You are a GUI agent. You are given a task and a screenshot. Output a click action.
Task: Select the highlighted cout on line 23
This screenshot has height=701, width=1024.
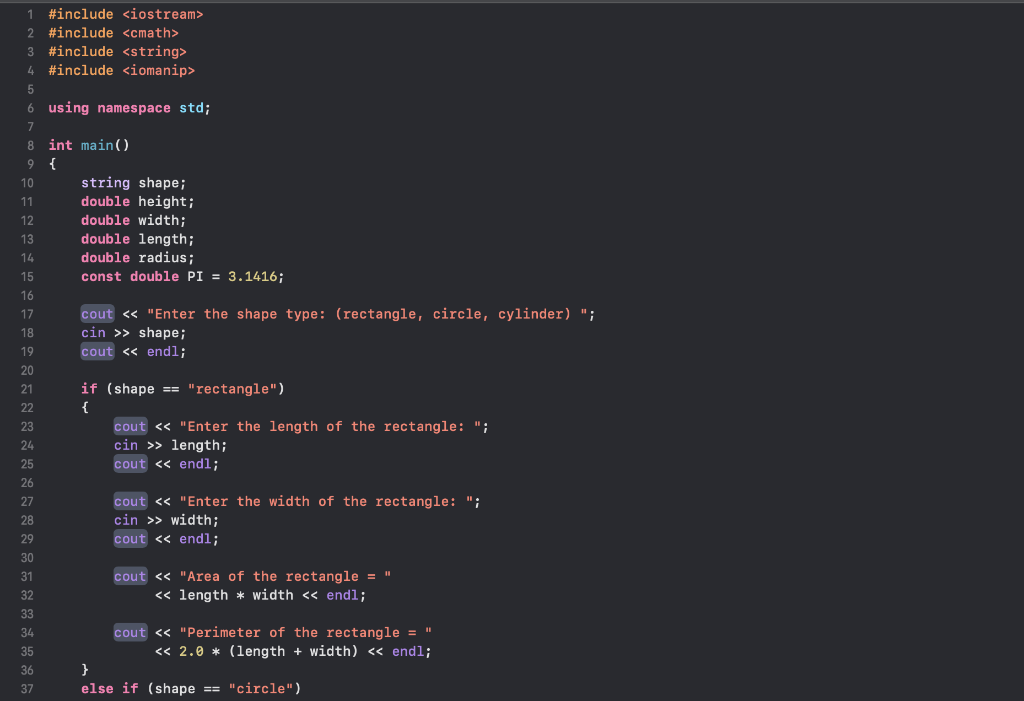coord(130,426)
